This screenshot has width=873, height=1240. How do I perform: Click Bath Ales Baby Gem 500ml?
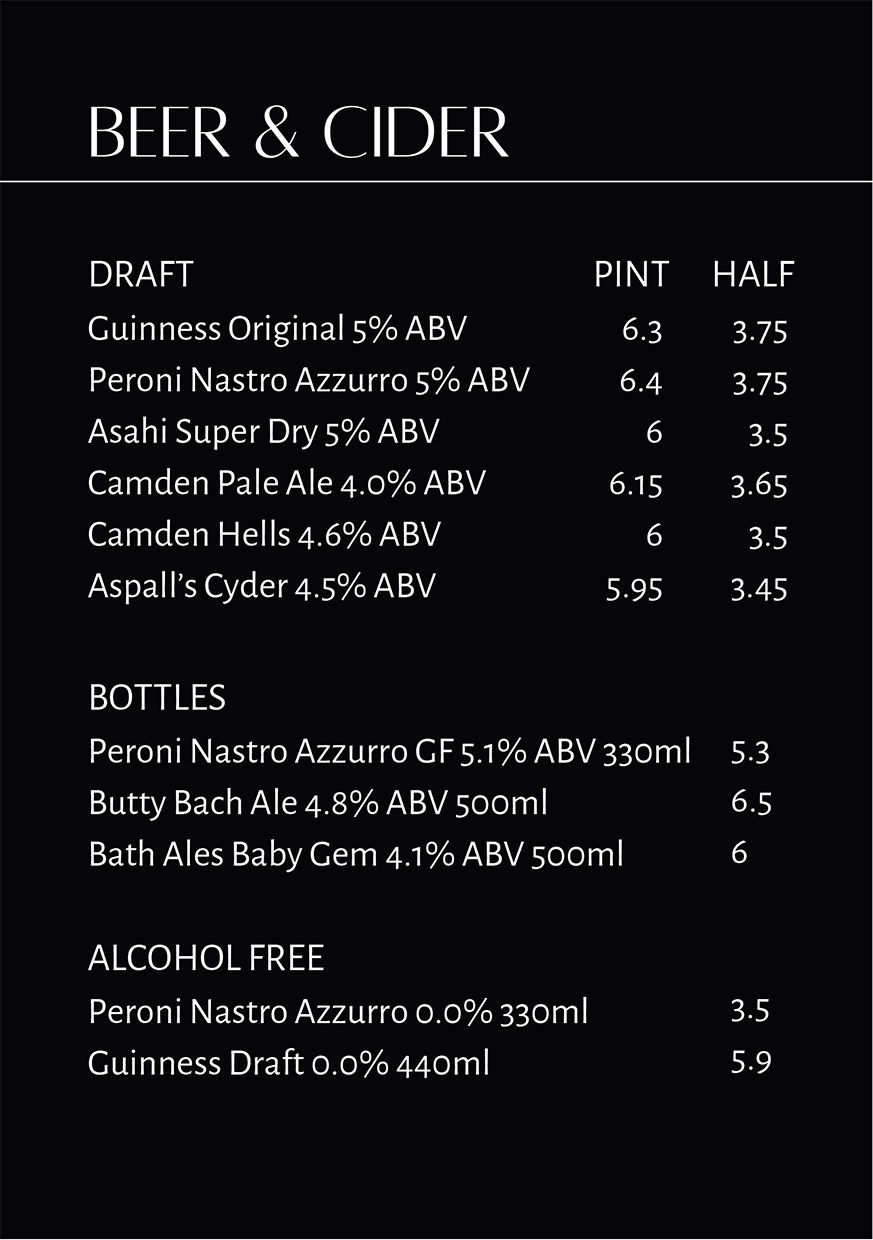355,854
